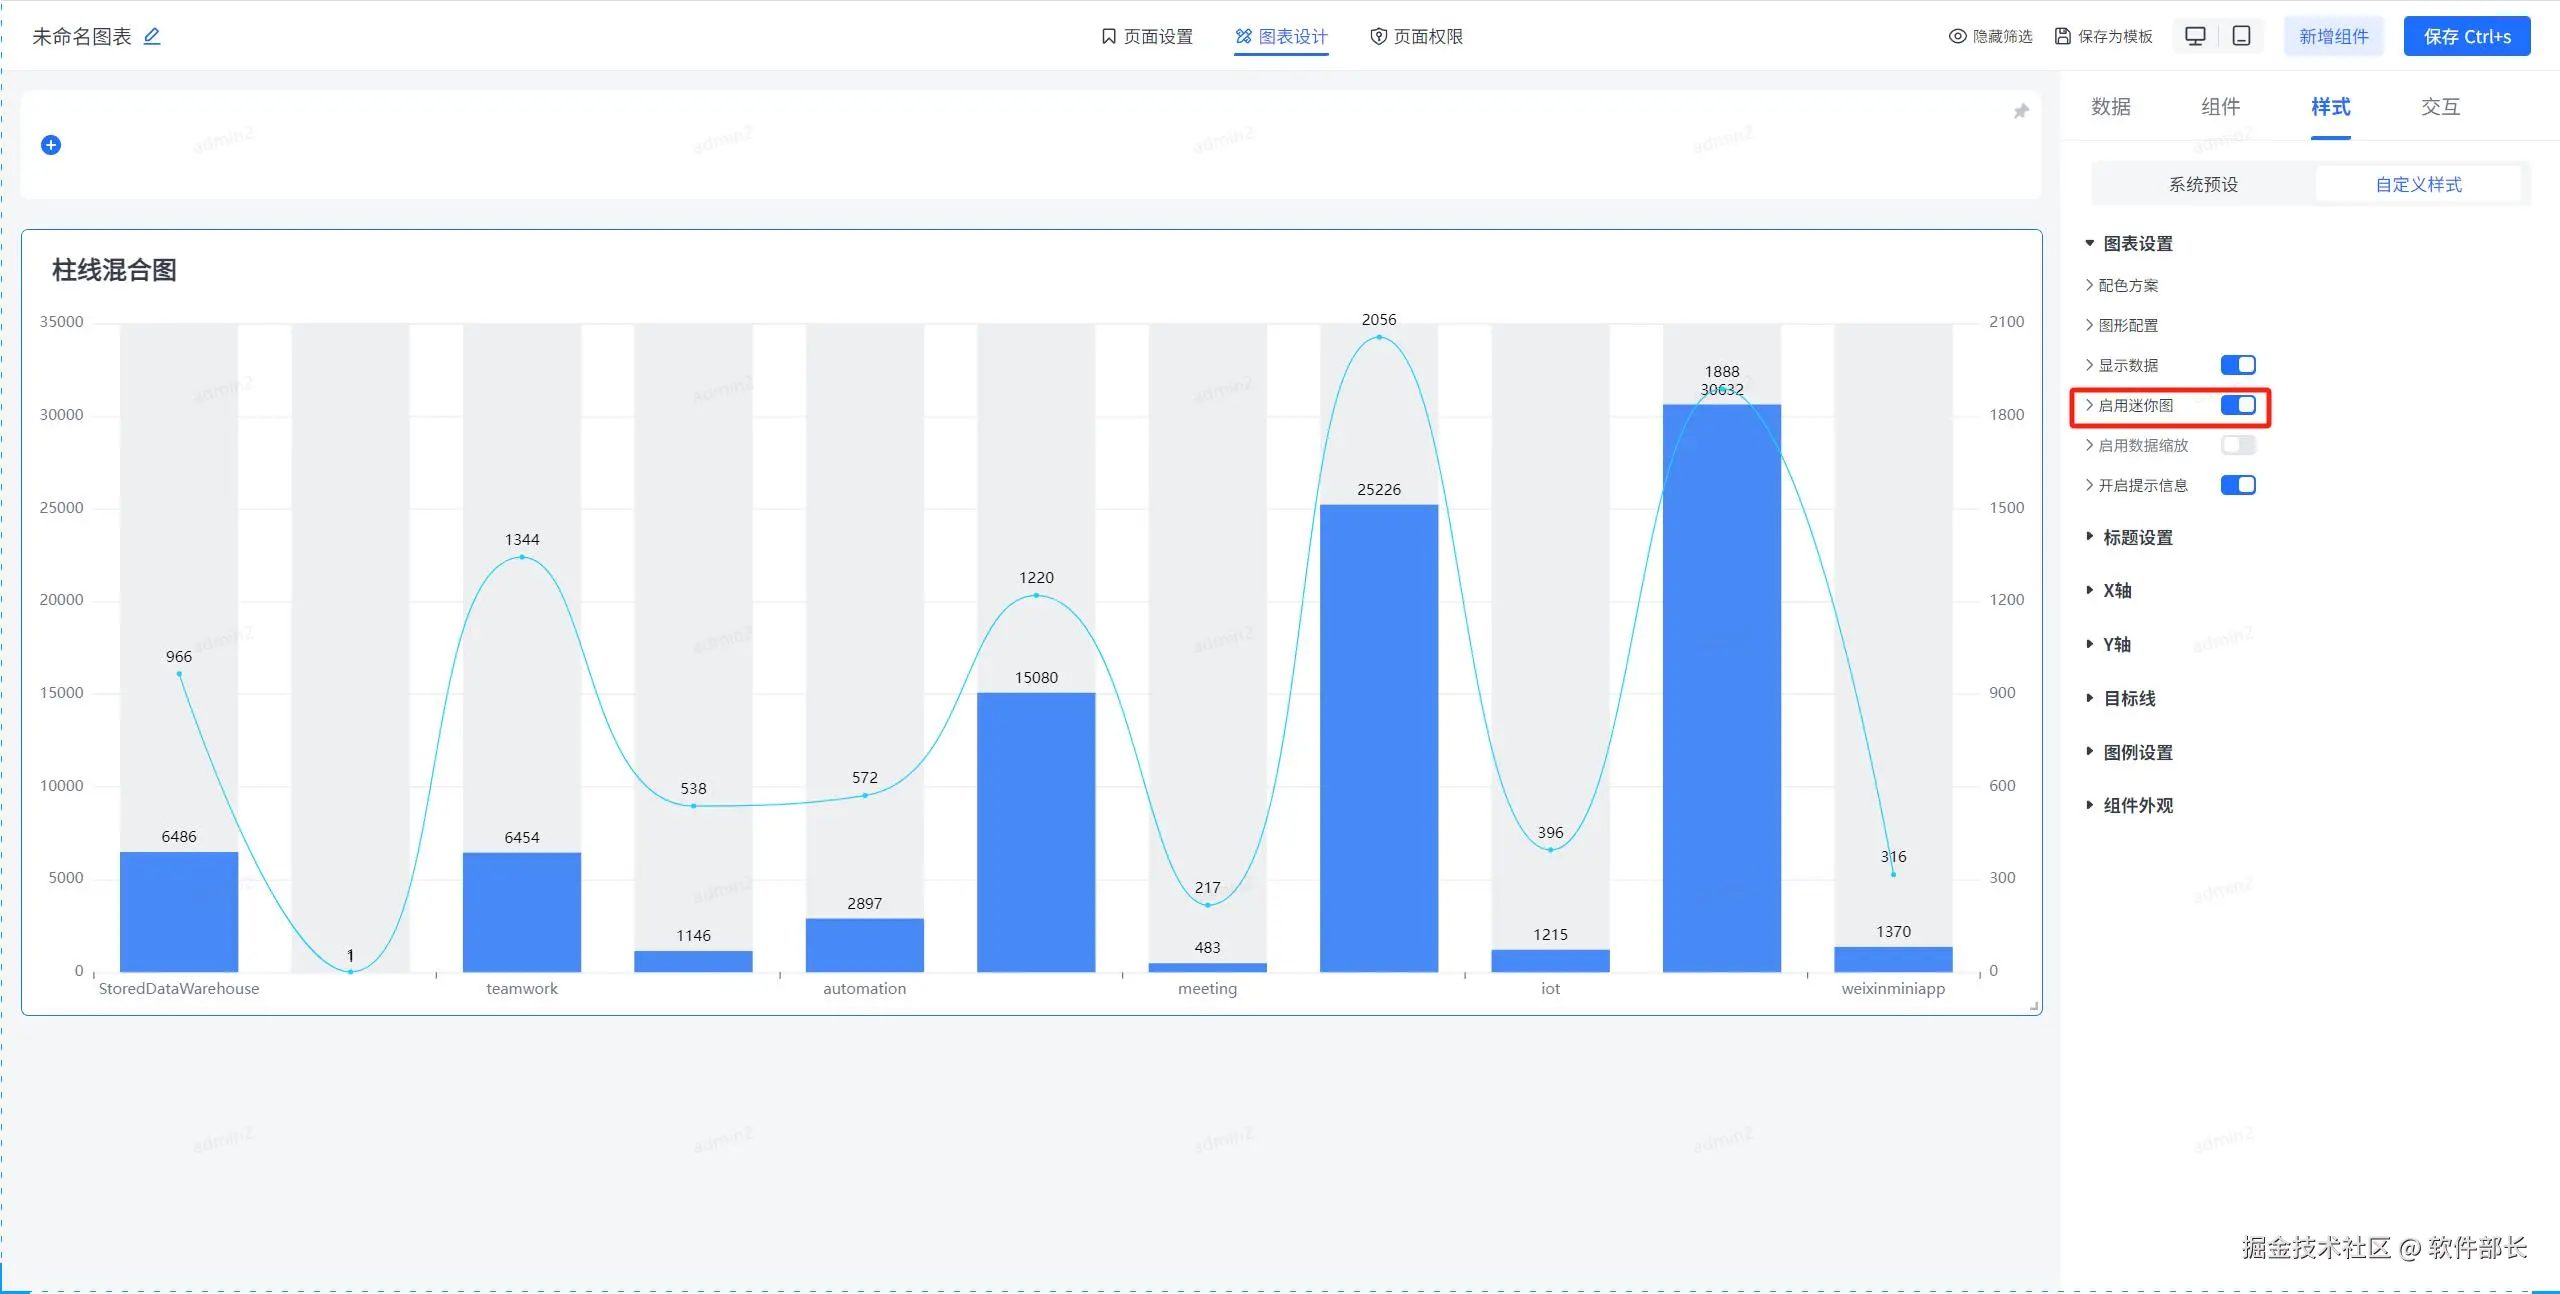Switch to the mobile preview icon

(2241, 36)
